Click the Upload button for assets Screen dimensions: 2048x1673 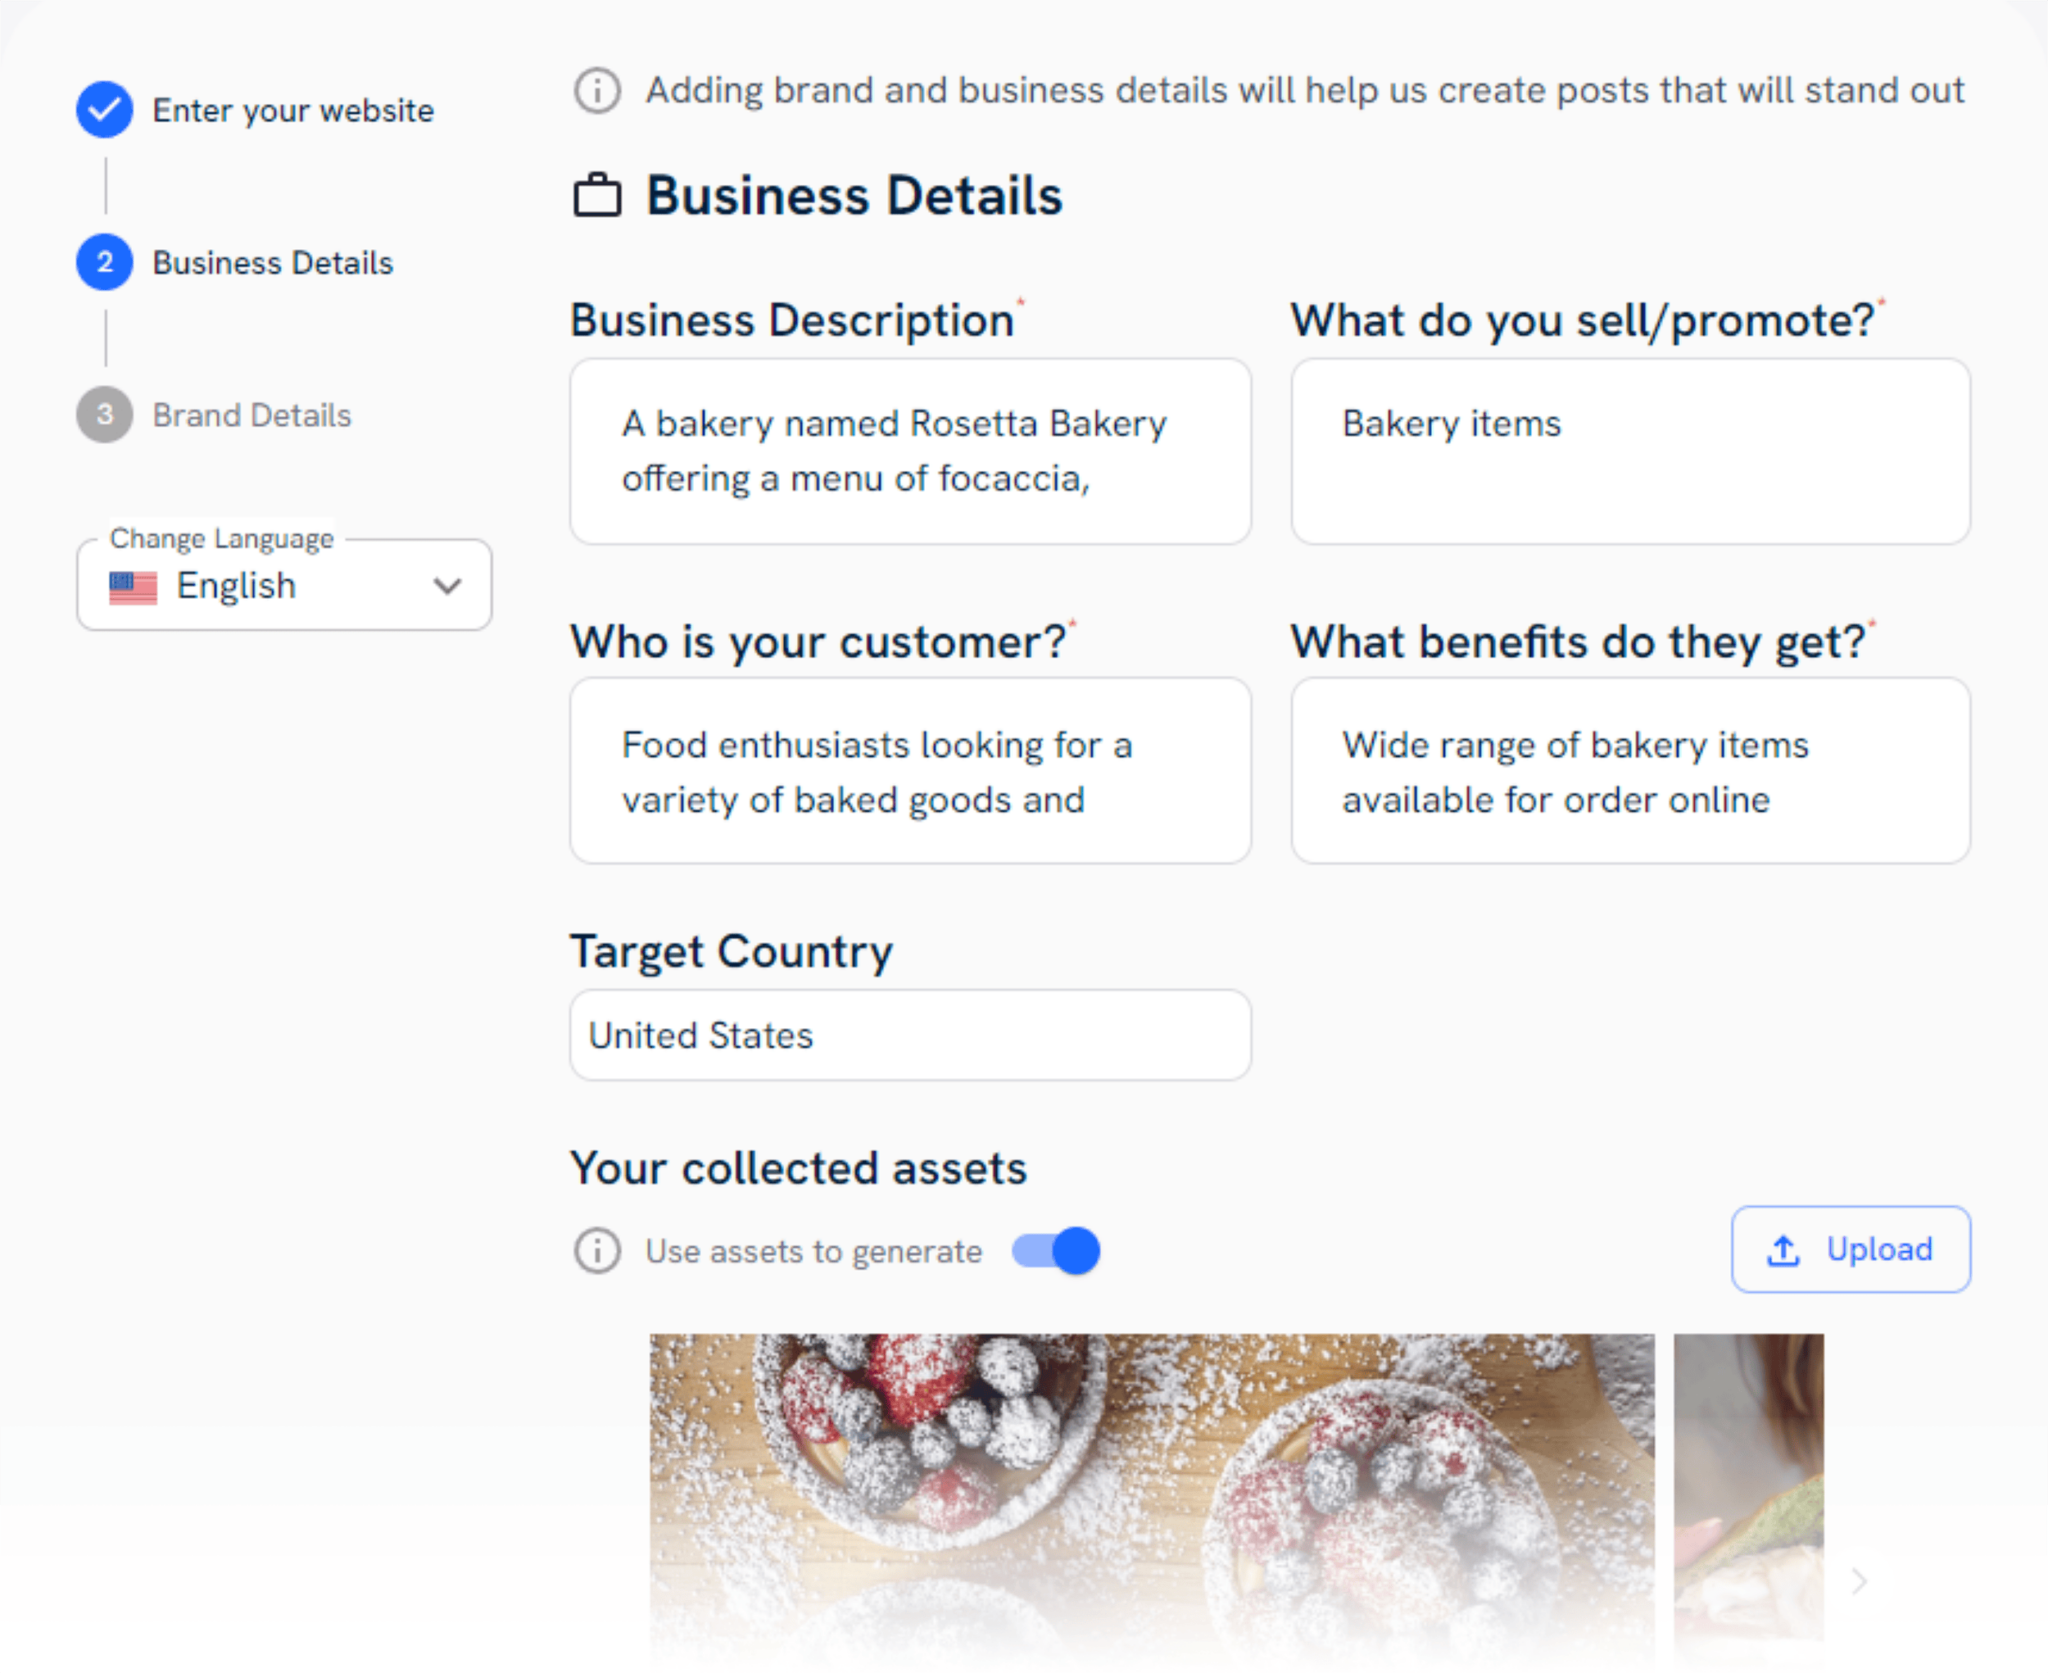1851,1248
